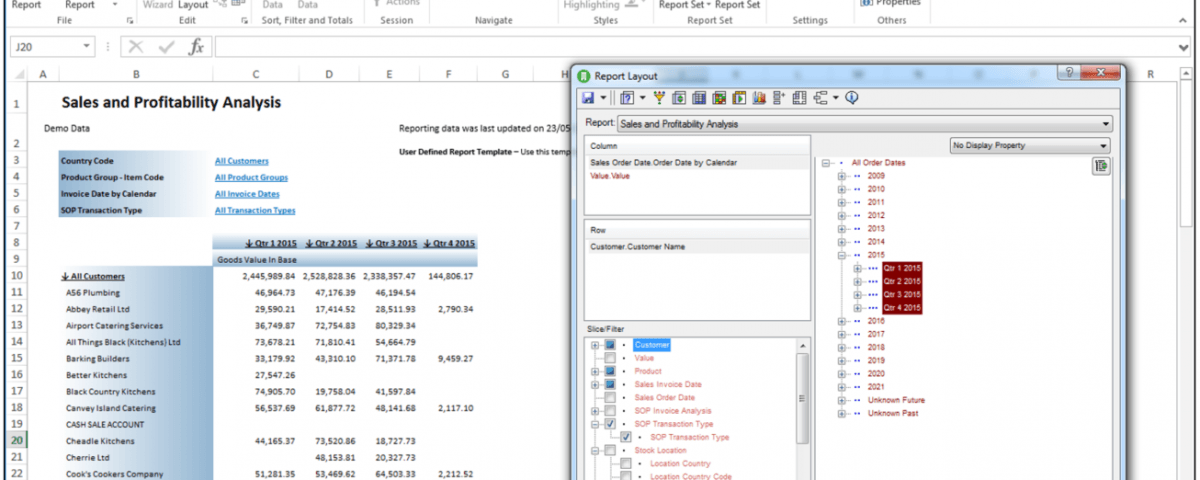Screen dimensions: 1200x480
Task: Select the 2021 tree item
Action: coord(876,387)
